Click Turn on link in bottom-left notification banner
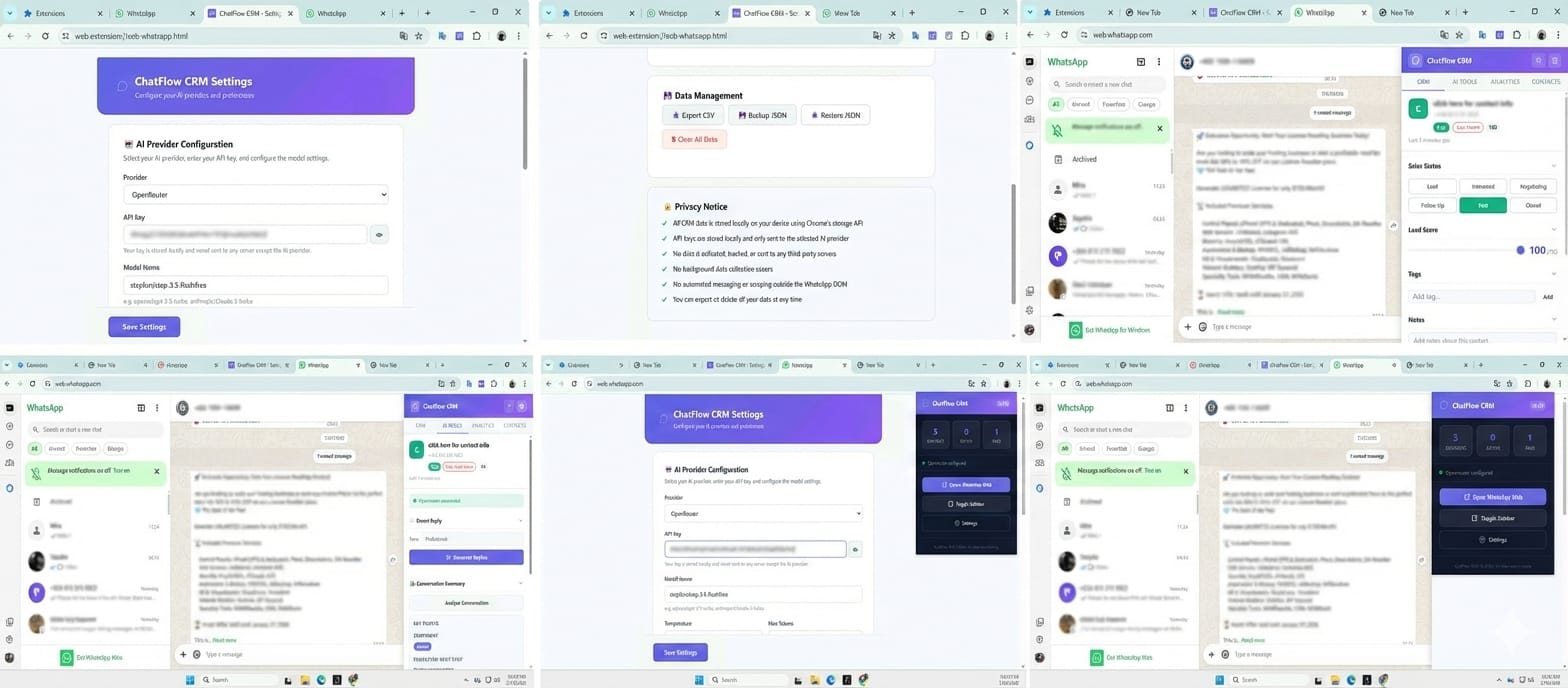This screenshot has width=1568, height=688. point(121,470)
